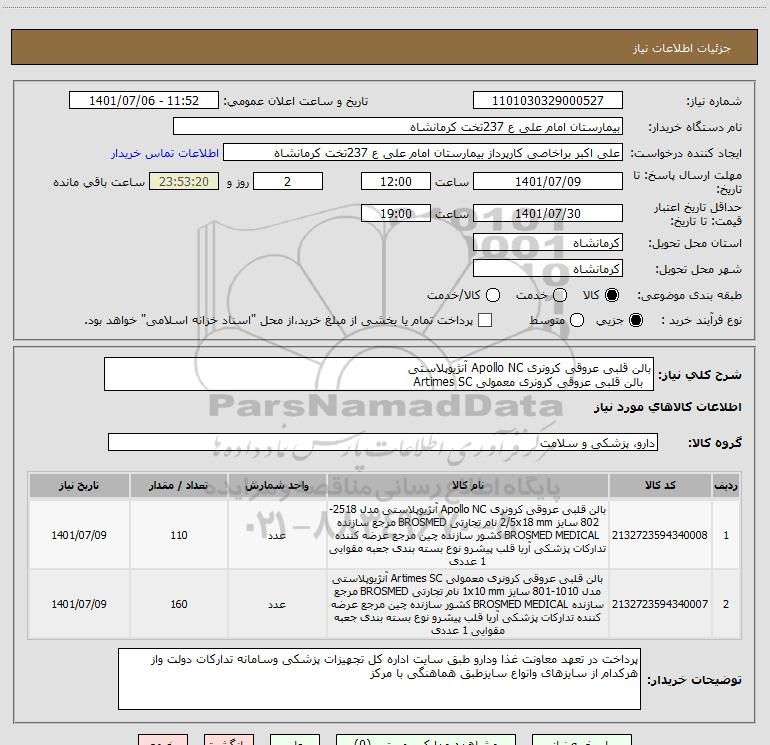Click the request creator field علی اکبر براخاصی
Viewport: 770px width, 745px height.
[x=423, y=153]
